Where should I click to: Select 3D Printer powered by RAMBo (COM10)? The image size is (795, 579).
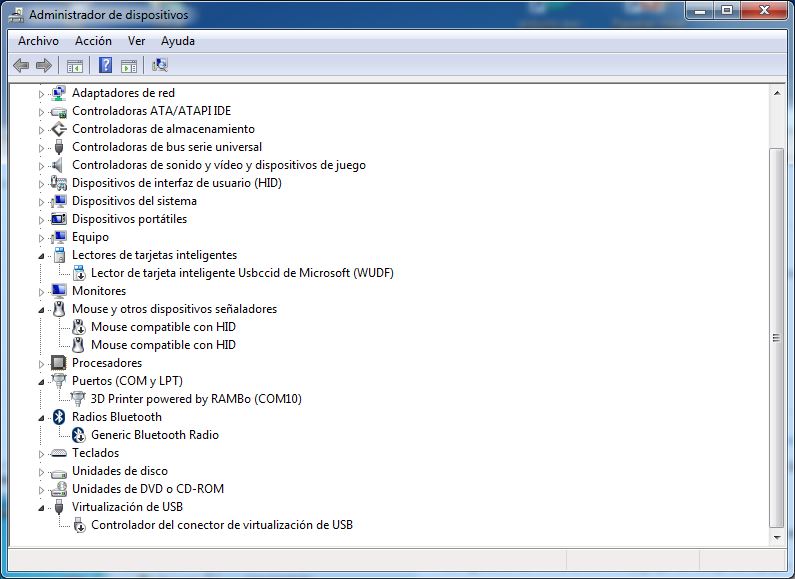click(196, 399)
